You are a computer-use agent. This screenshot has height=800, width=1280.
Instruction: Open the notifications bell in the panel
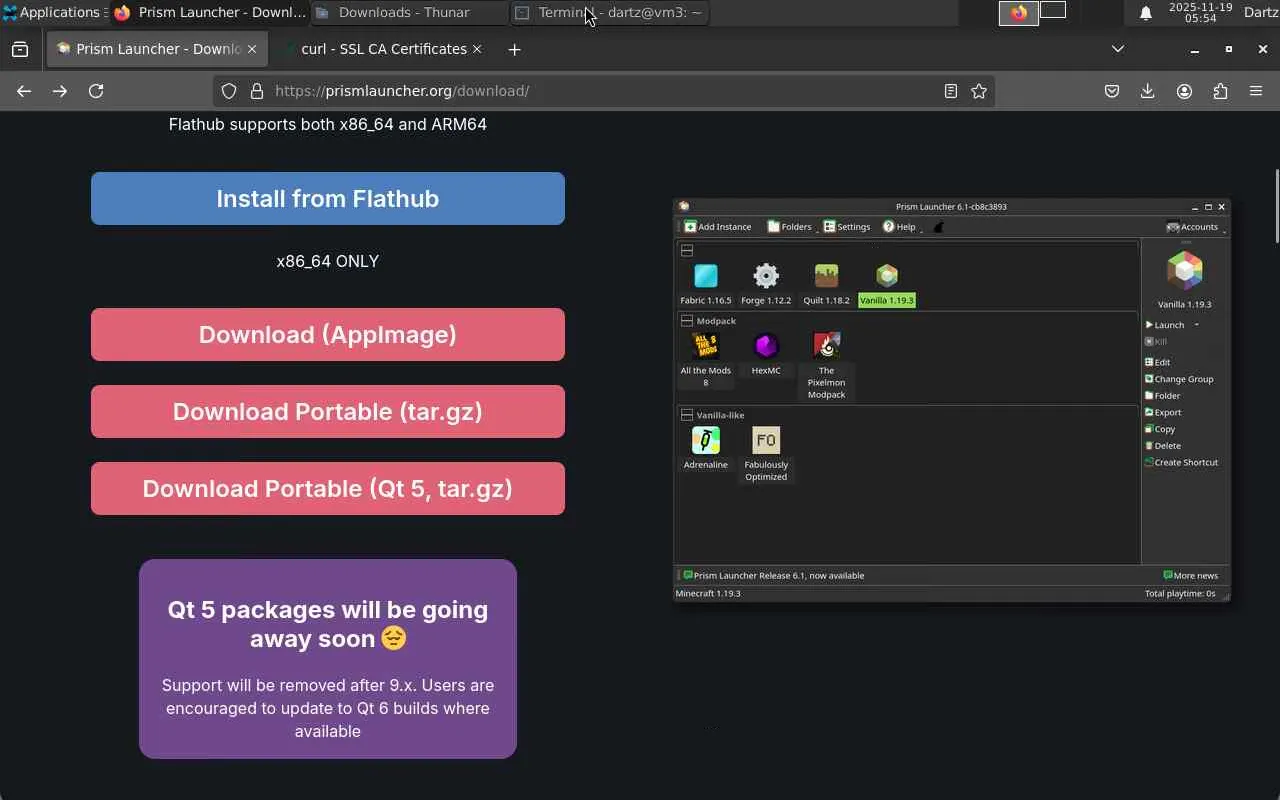(x=1146, y=13)
